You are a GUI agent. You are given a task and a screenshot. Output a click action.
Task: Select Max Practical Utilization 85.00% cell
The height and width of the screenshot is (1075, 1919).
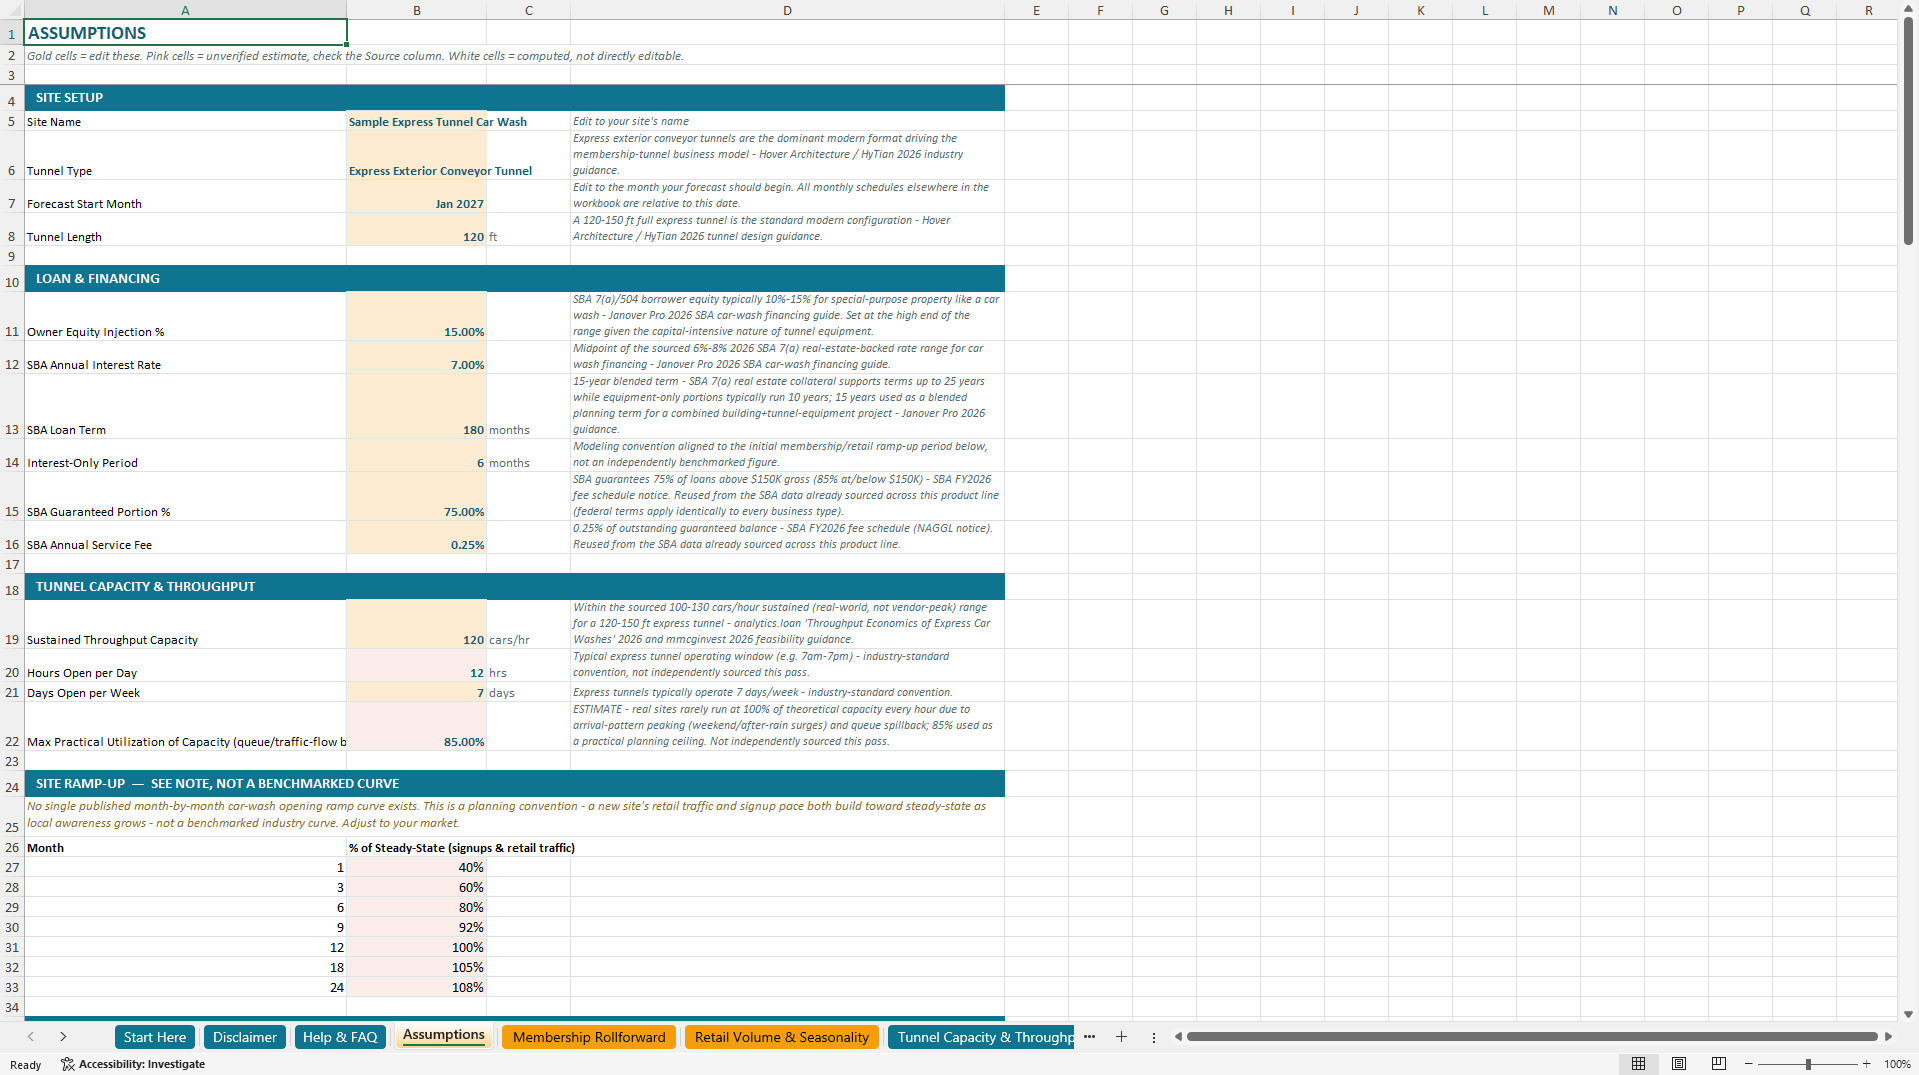417,726
